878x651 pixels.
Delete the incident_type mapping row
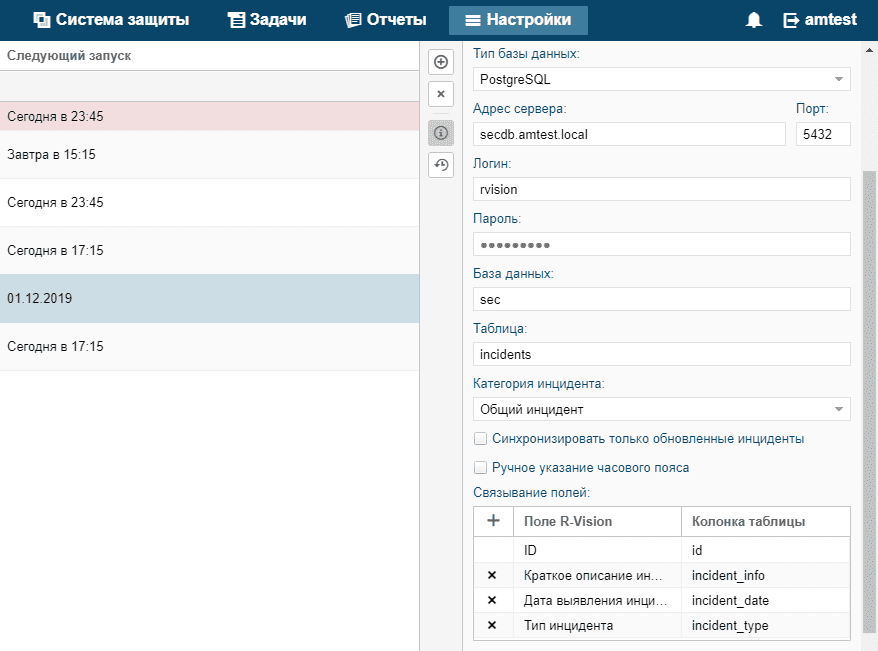492,626
